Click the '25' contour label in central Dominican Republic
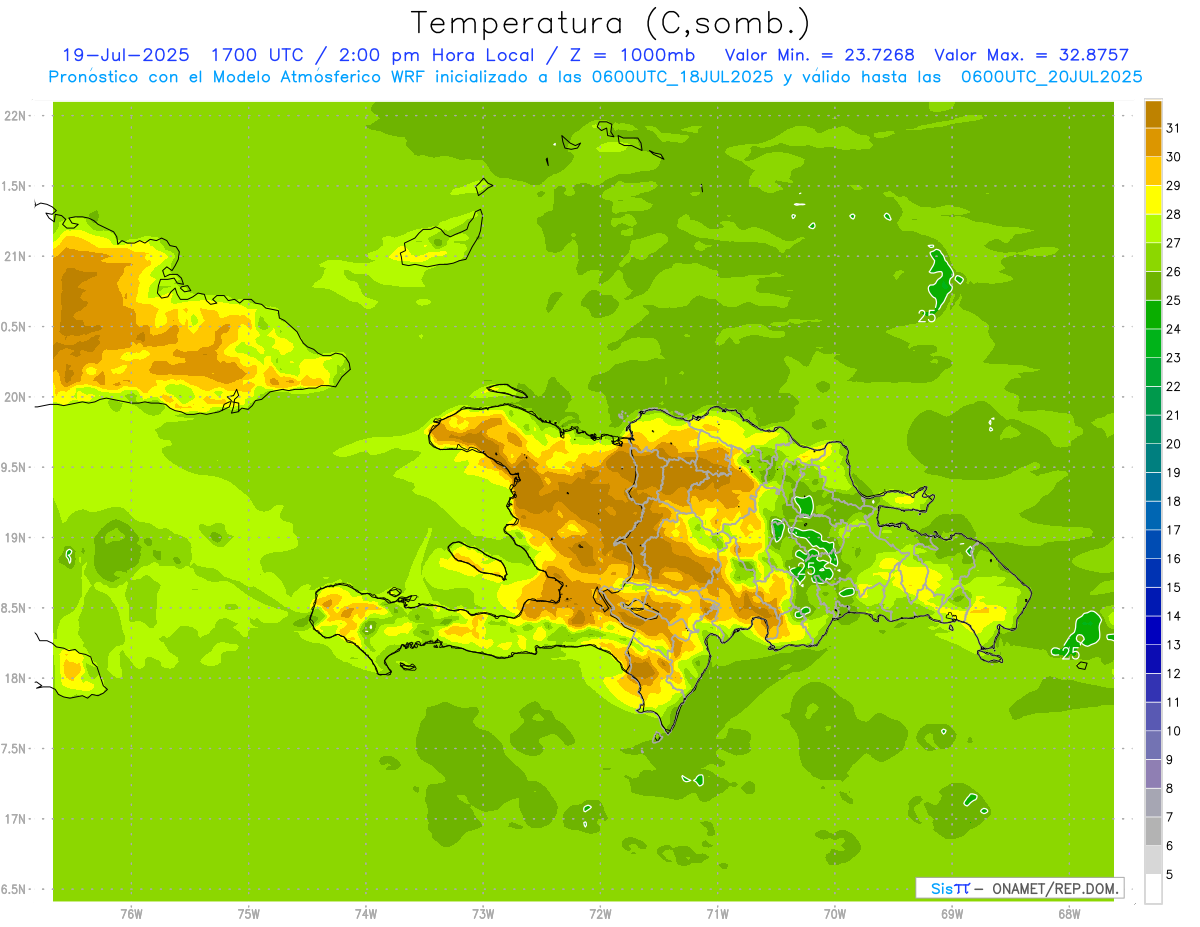The width and height of the screenshot is (1200, 927). tap(806, 568)
